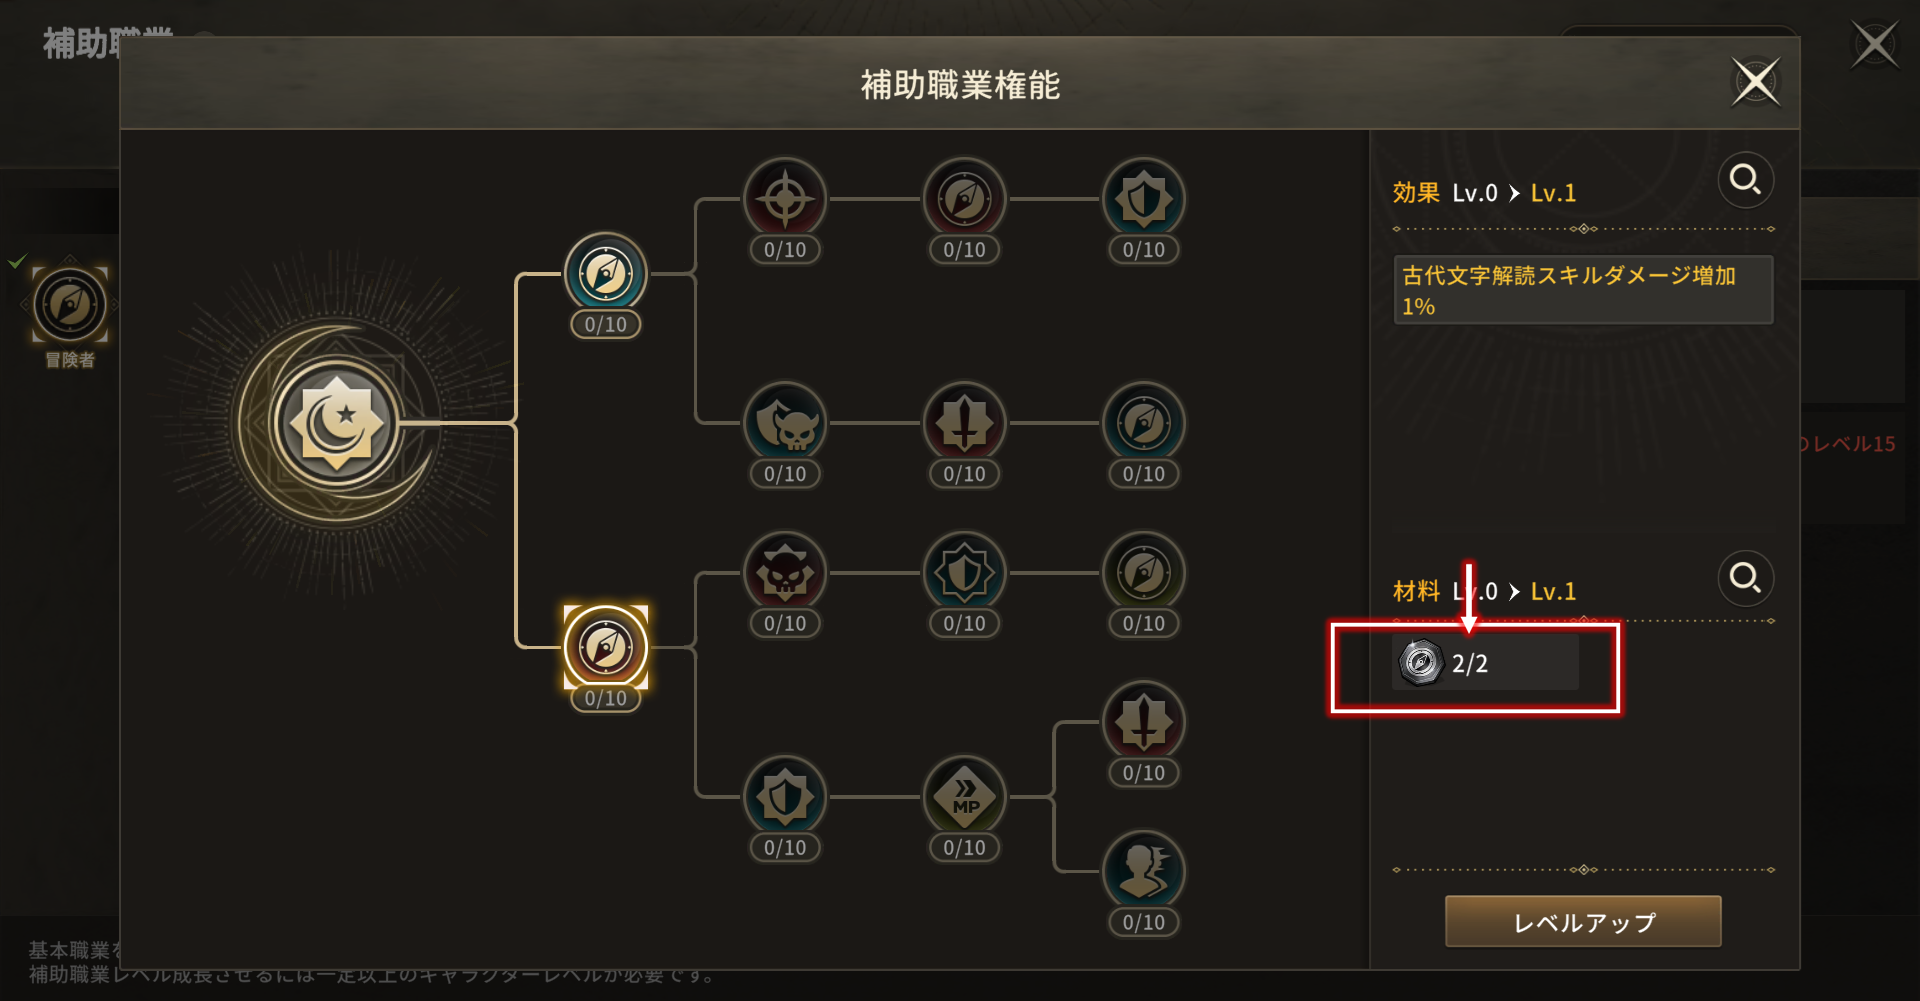Select the bottom-right head silhouette node
This screenshot has width=1920, height=1001.
1144,872
